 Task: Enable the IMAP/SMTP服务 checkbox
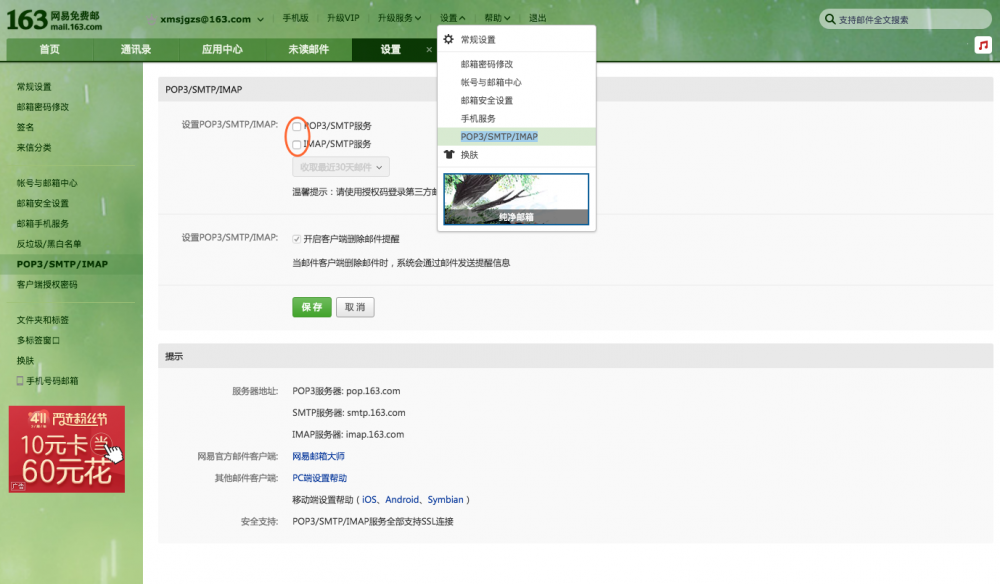(x=295, y=144)
